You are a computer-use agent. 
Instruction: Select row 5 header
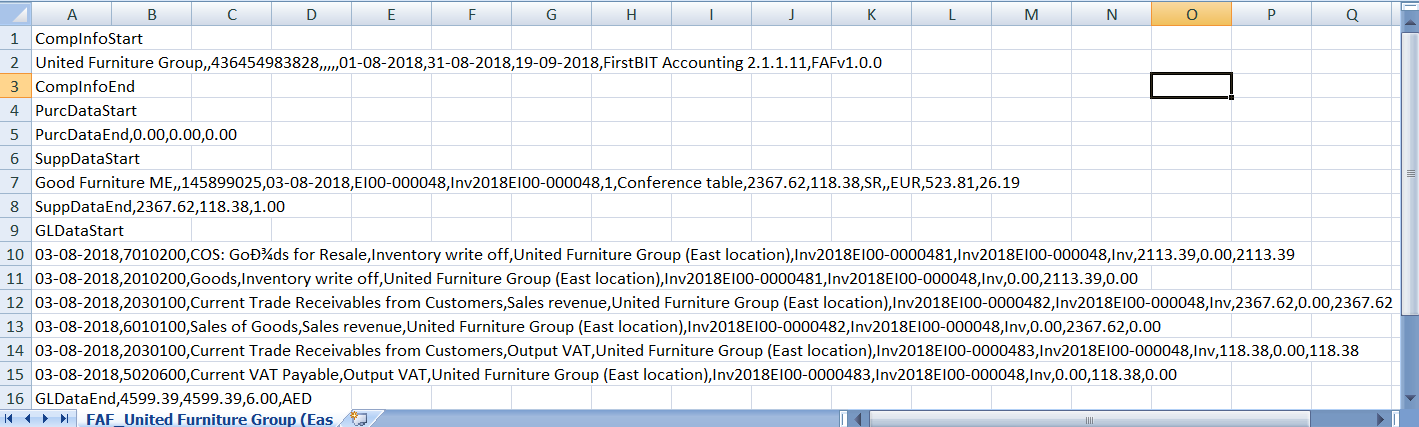(x=15, y=134)
